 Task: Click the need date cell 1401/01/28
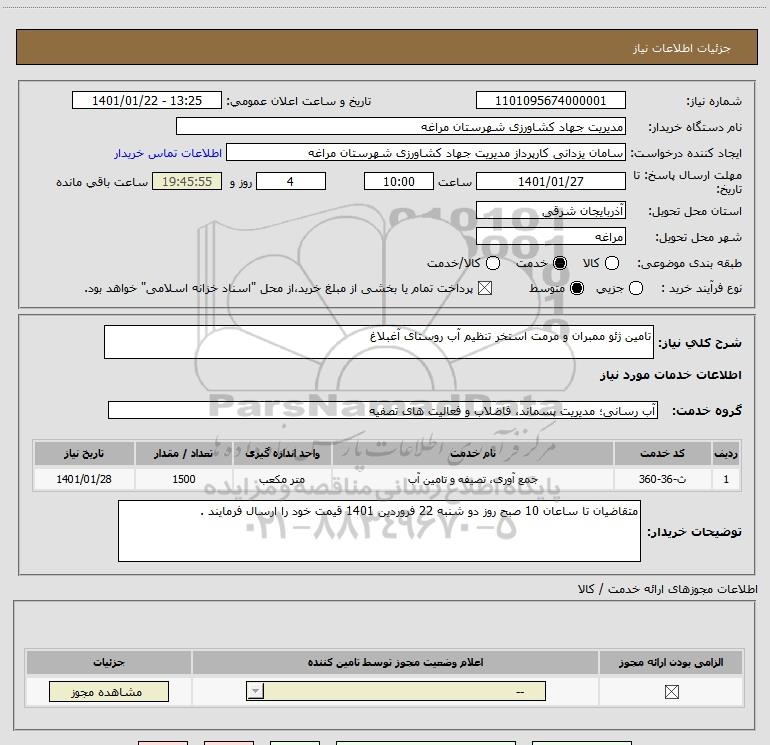pyautogui.click(x=84, y=479)
